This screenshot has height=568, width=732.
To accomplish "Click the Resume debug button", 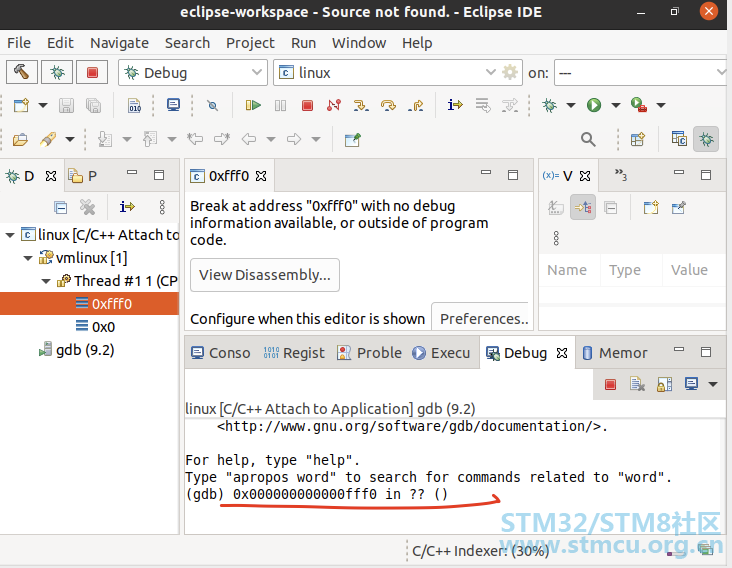I will (x=253, y=105).
